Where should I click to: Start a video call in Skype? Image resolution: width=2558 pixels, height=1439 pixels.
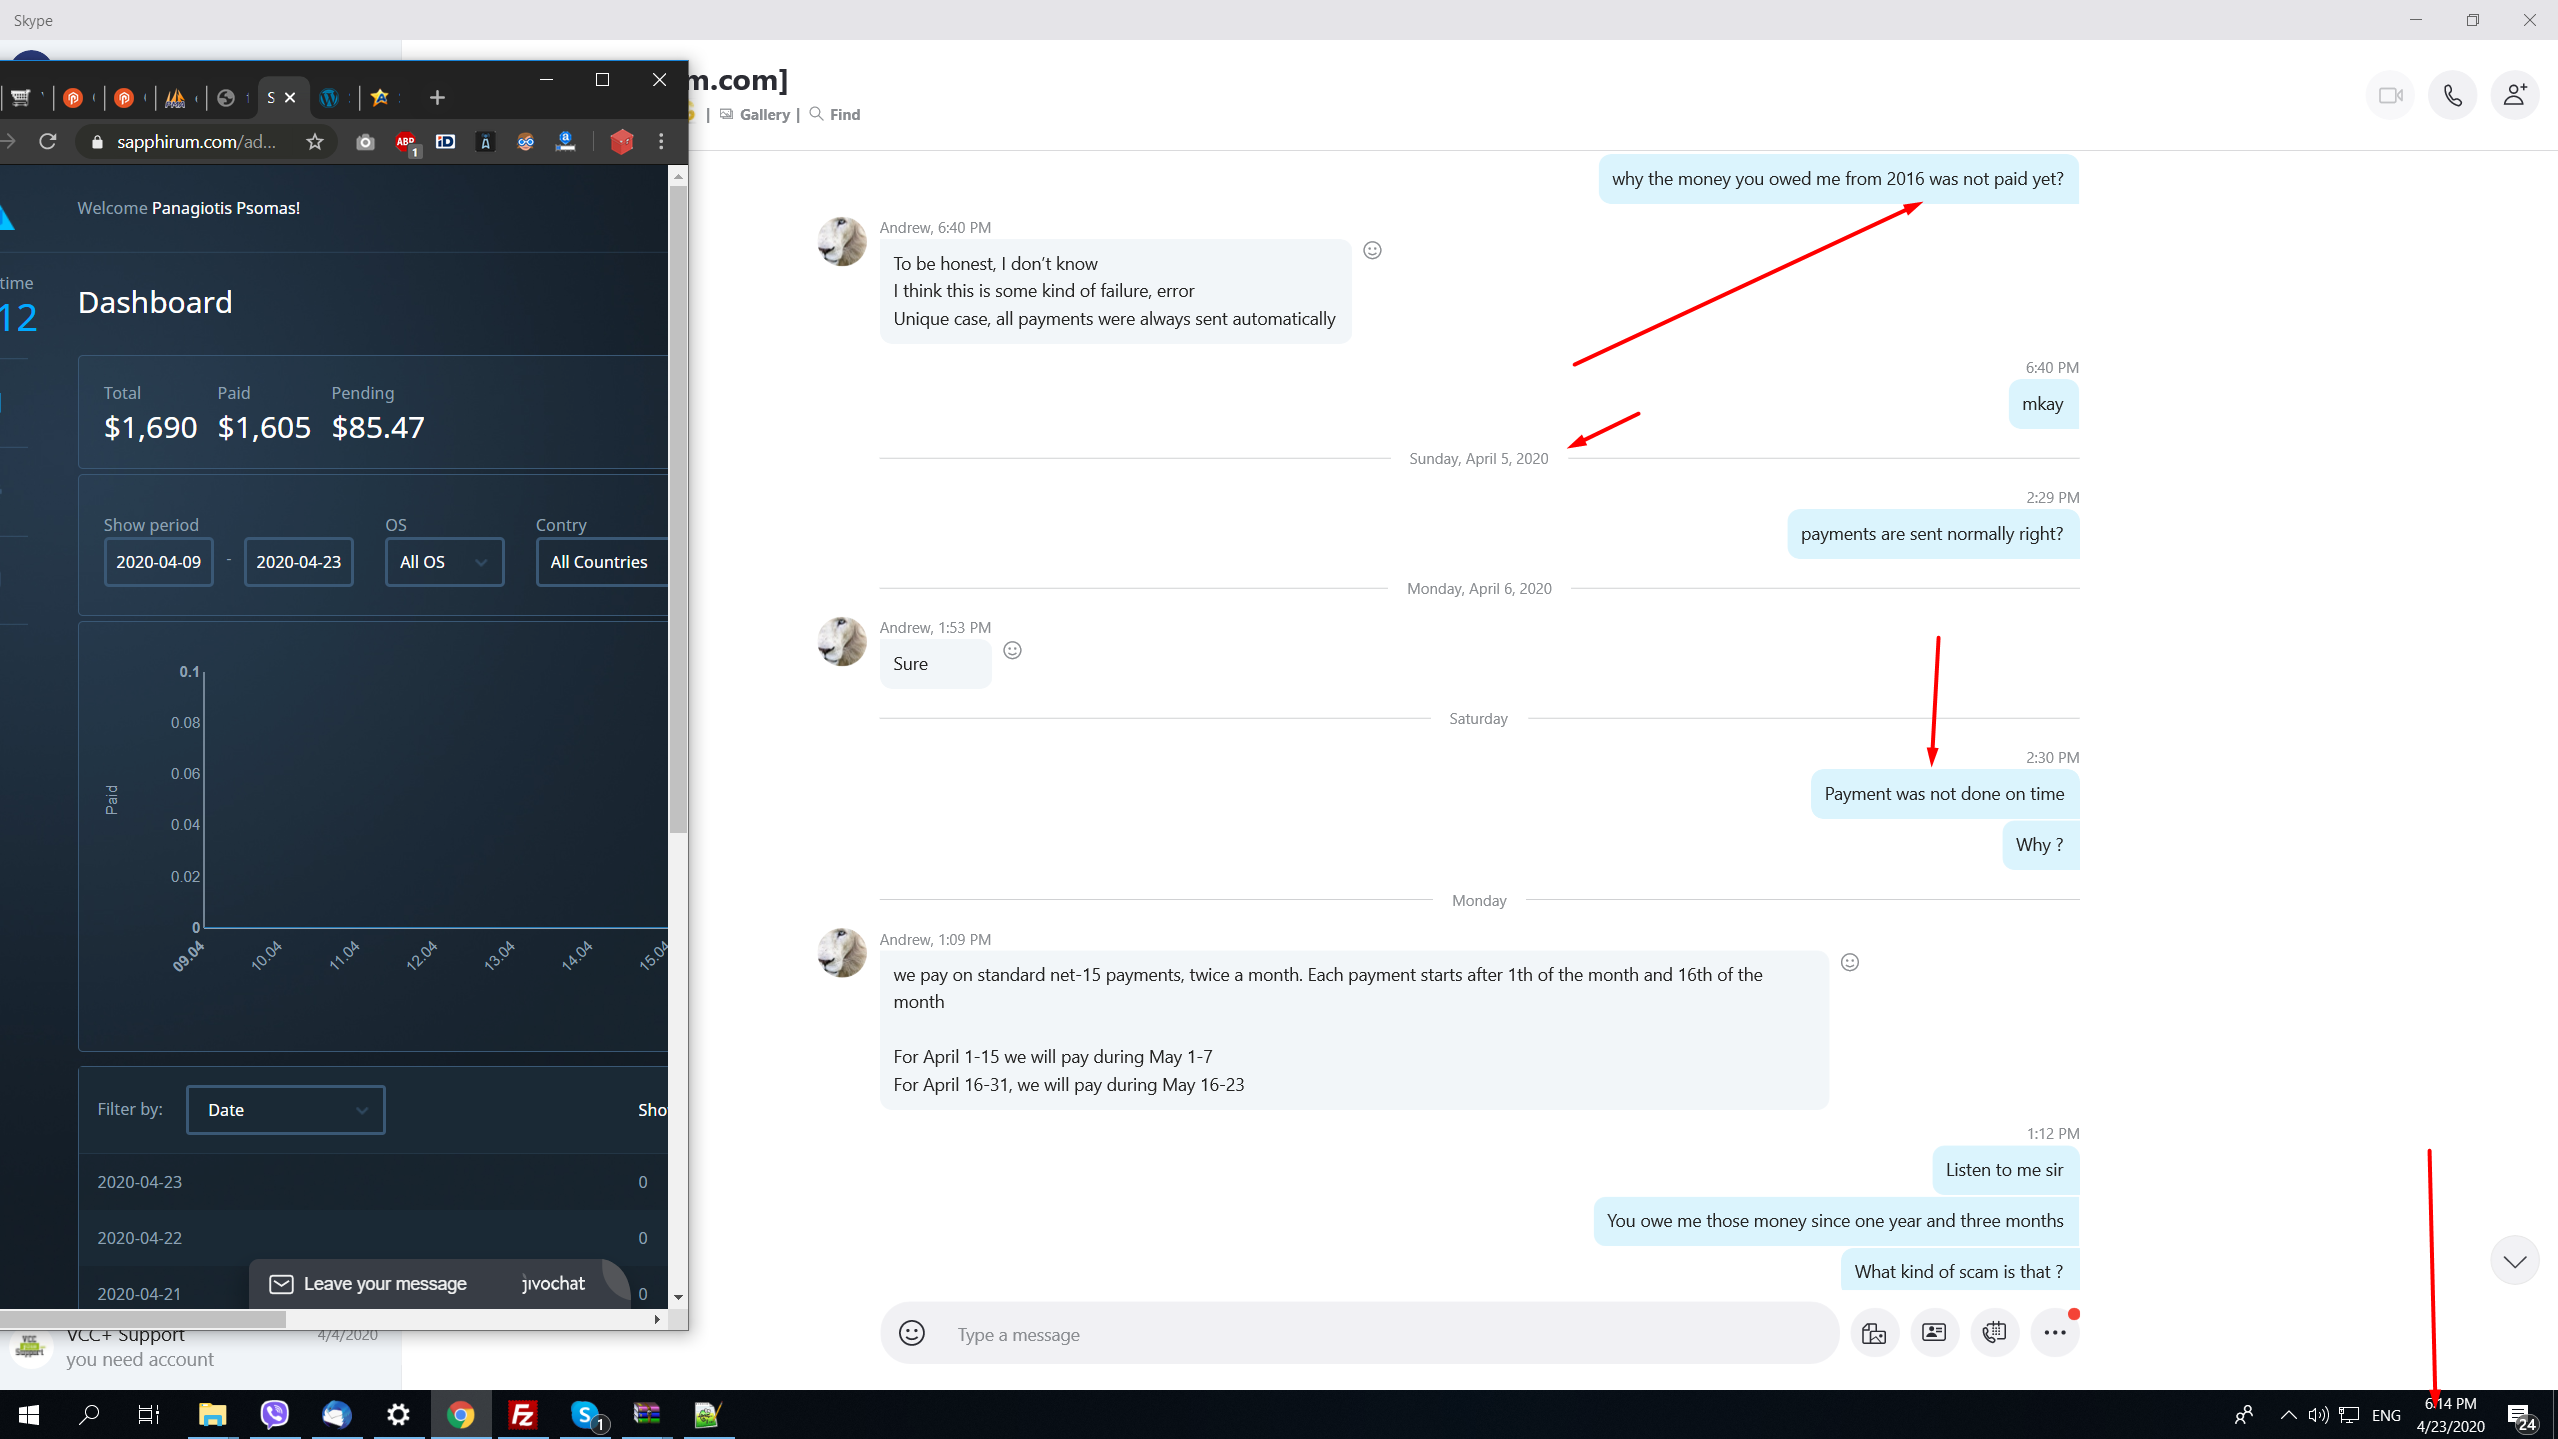tap(2390, 96)
